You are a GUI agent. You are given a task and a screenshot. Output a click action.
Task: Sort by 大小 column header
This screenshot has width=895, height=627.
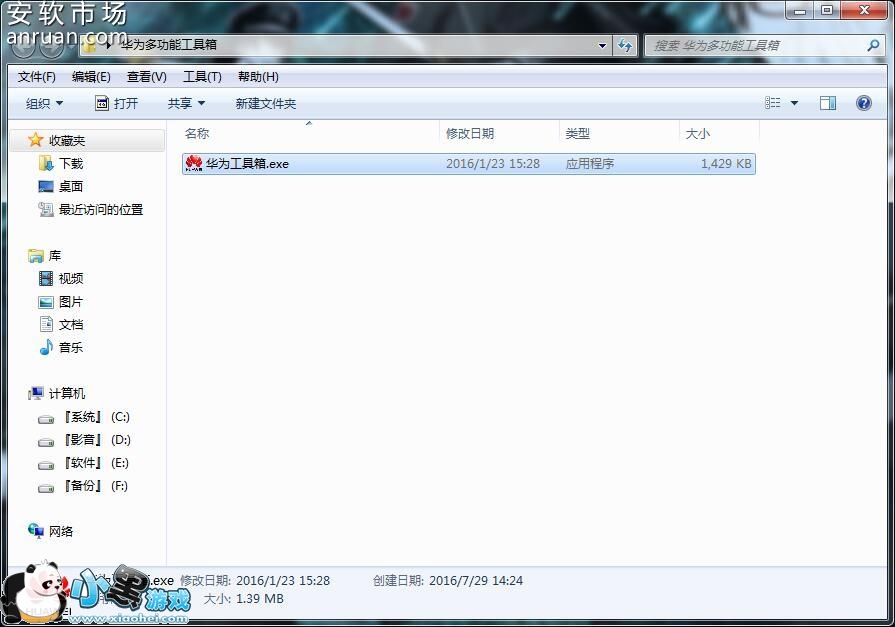click(x=698, y=134)
